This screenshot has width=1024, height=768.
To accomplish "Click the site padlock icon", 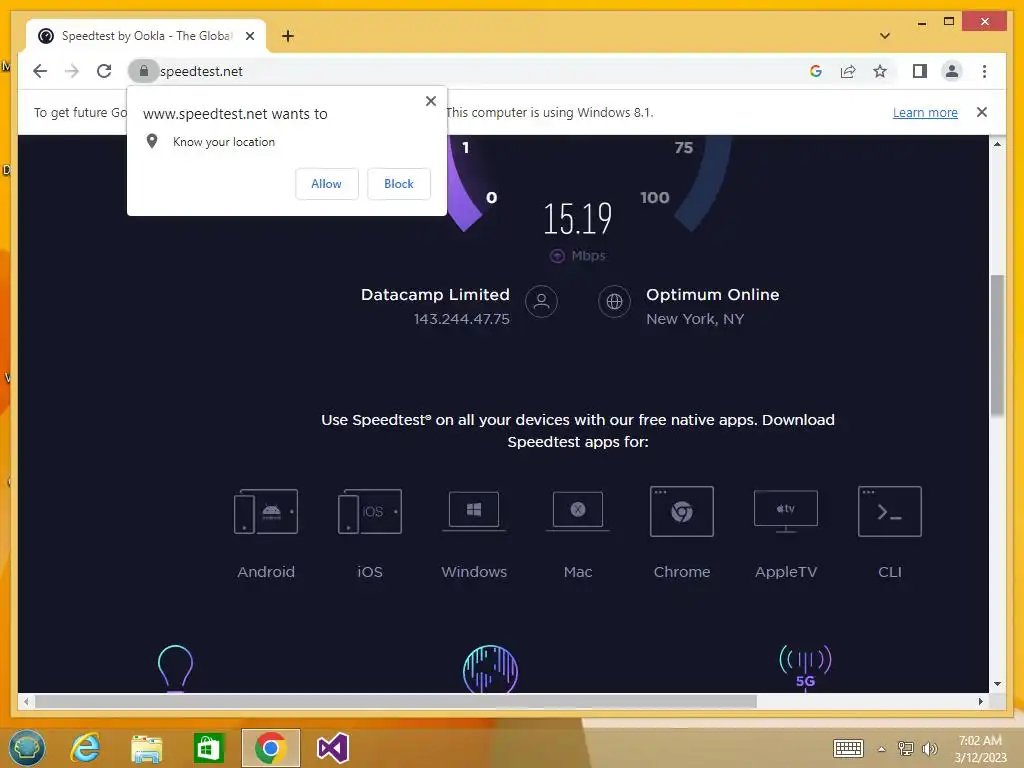I will coord(144,71).
